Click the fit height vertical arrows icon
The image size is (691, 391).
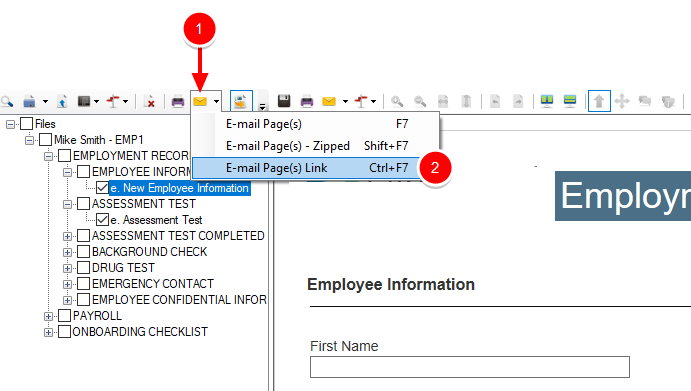click(x=466, y=102)
